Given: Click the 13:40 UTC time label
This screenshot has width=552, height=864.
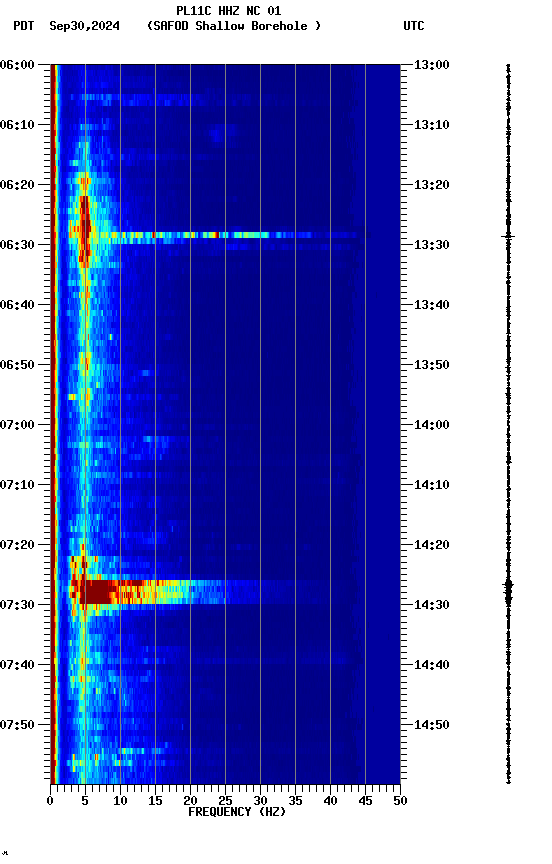Looking at the screenshot, I should point(432,305).
